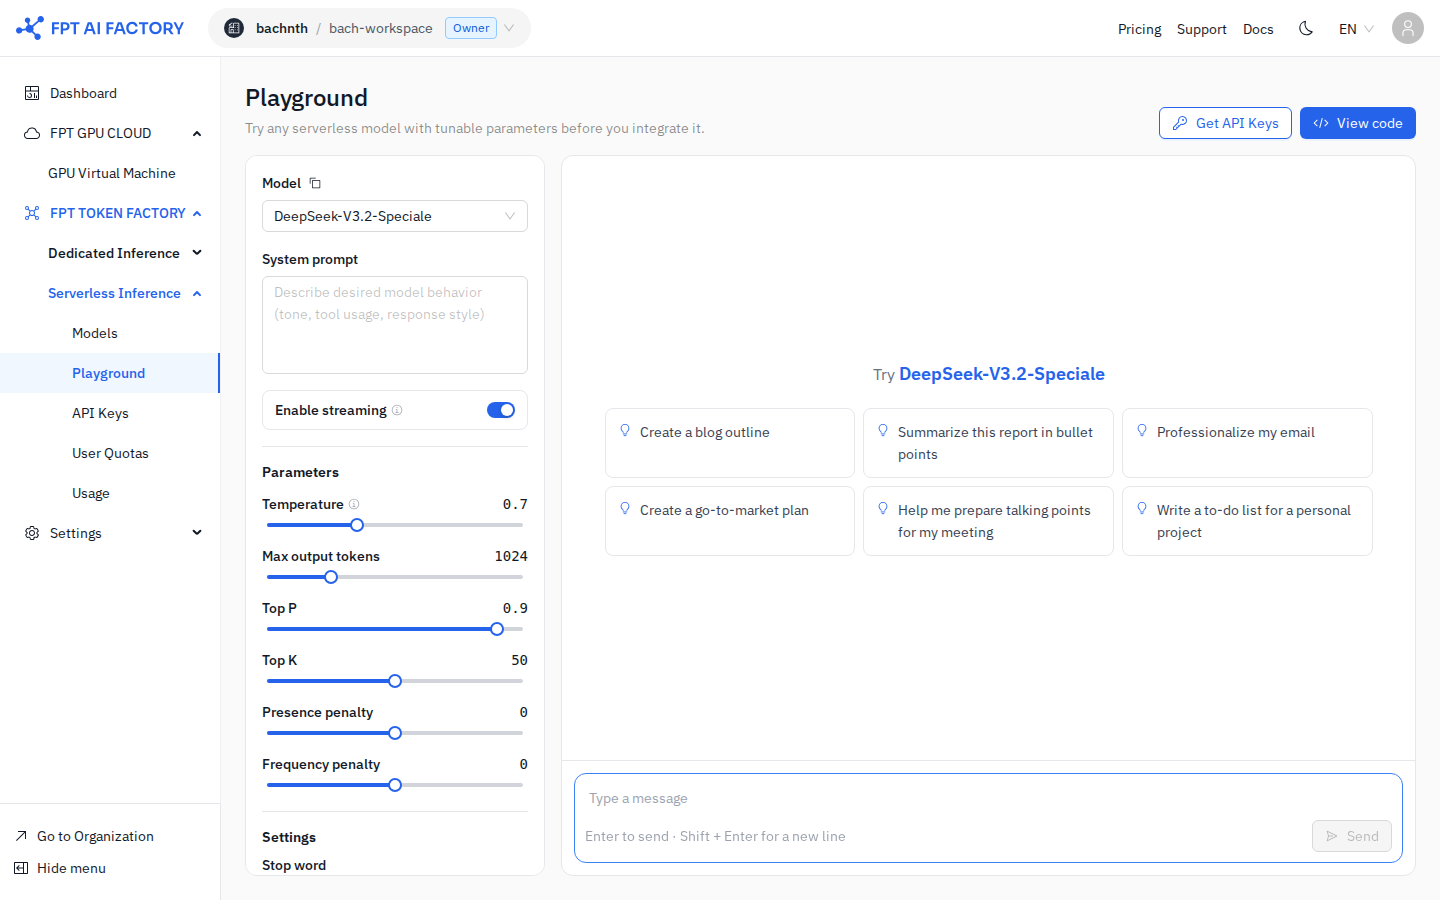Open the API Keys sidebar item

pos(110,413)
